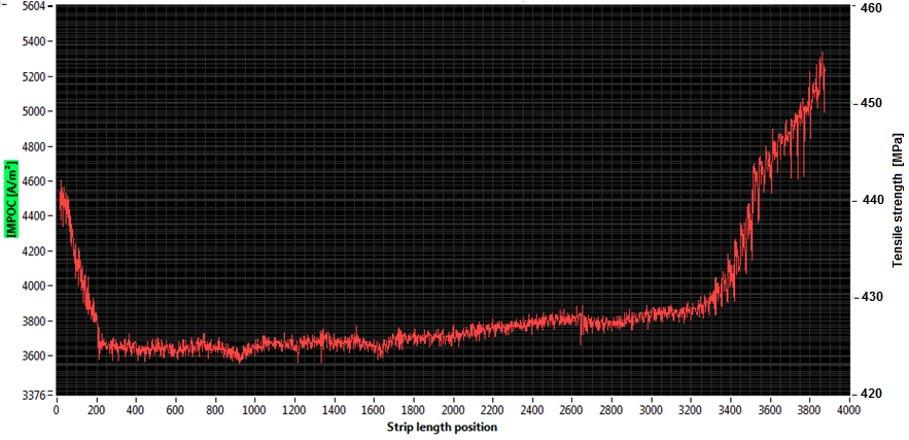Click the 0 start value on x-axis
The height and width of the screenshot is (440, 909).
click(57, 410)
